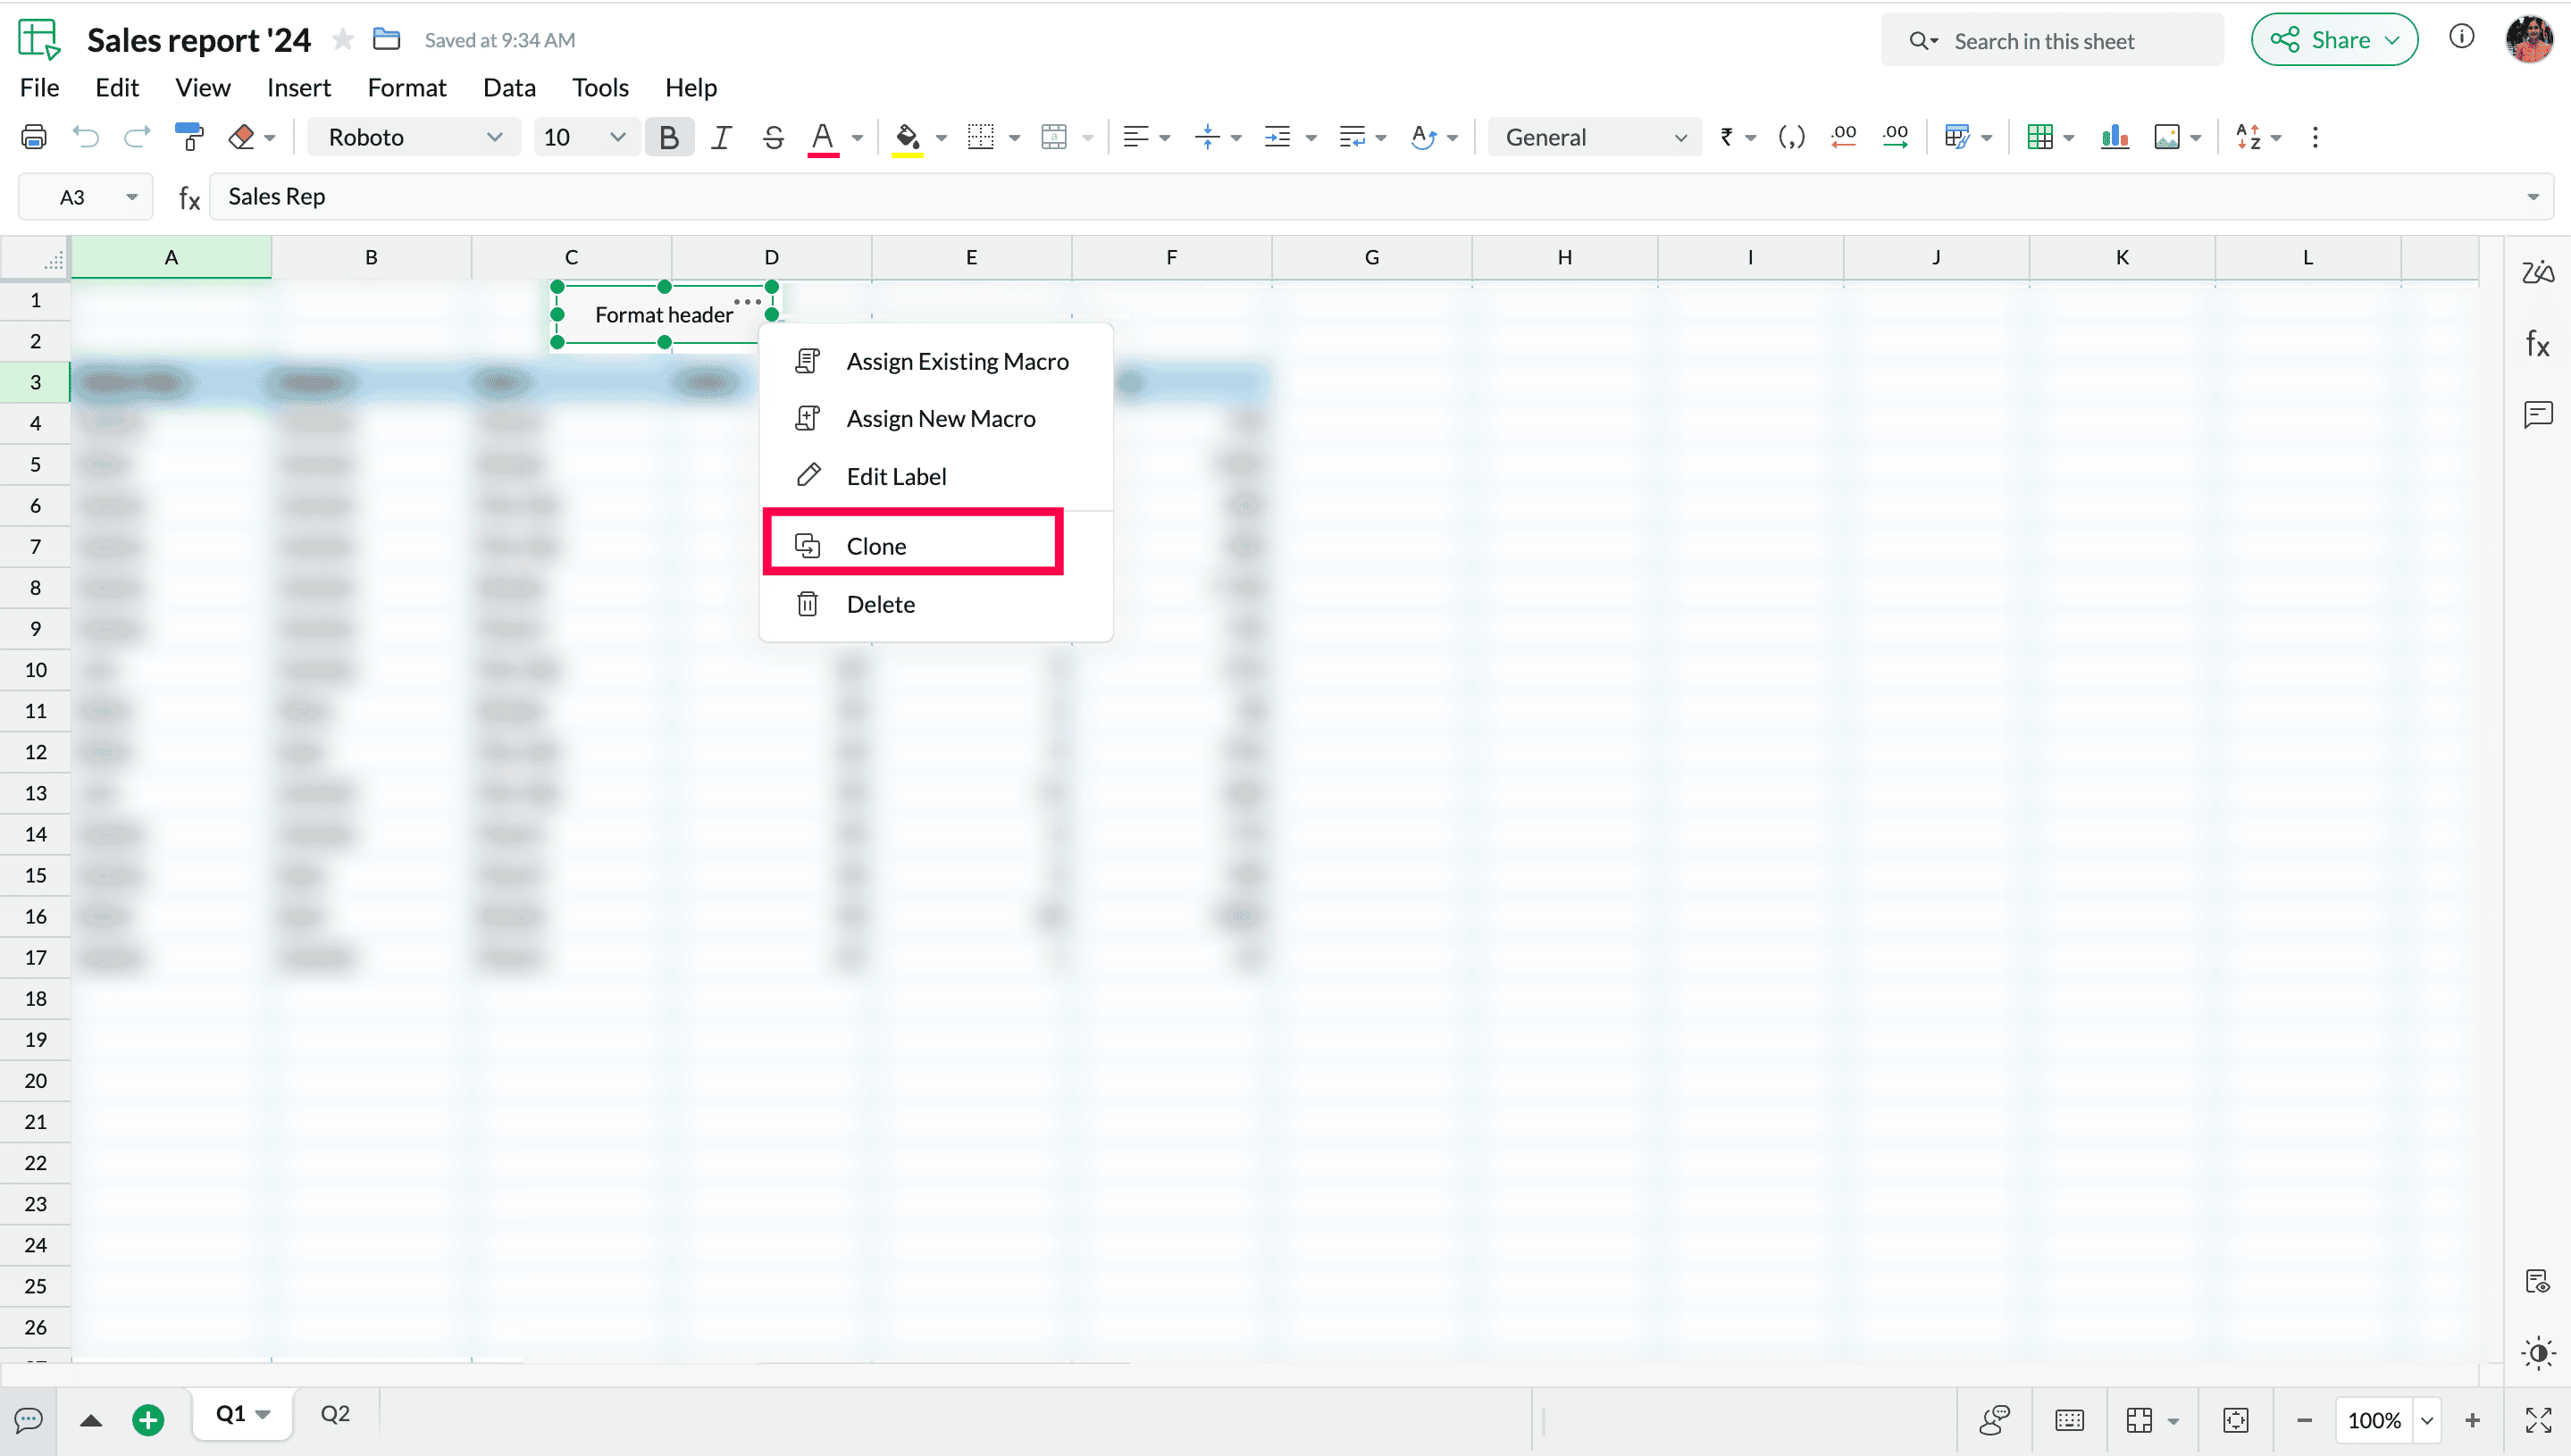Toggle strikethrough formatting
The height and width of the screenshot is (1456, 2571).
tap(772, 137)
